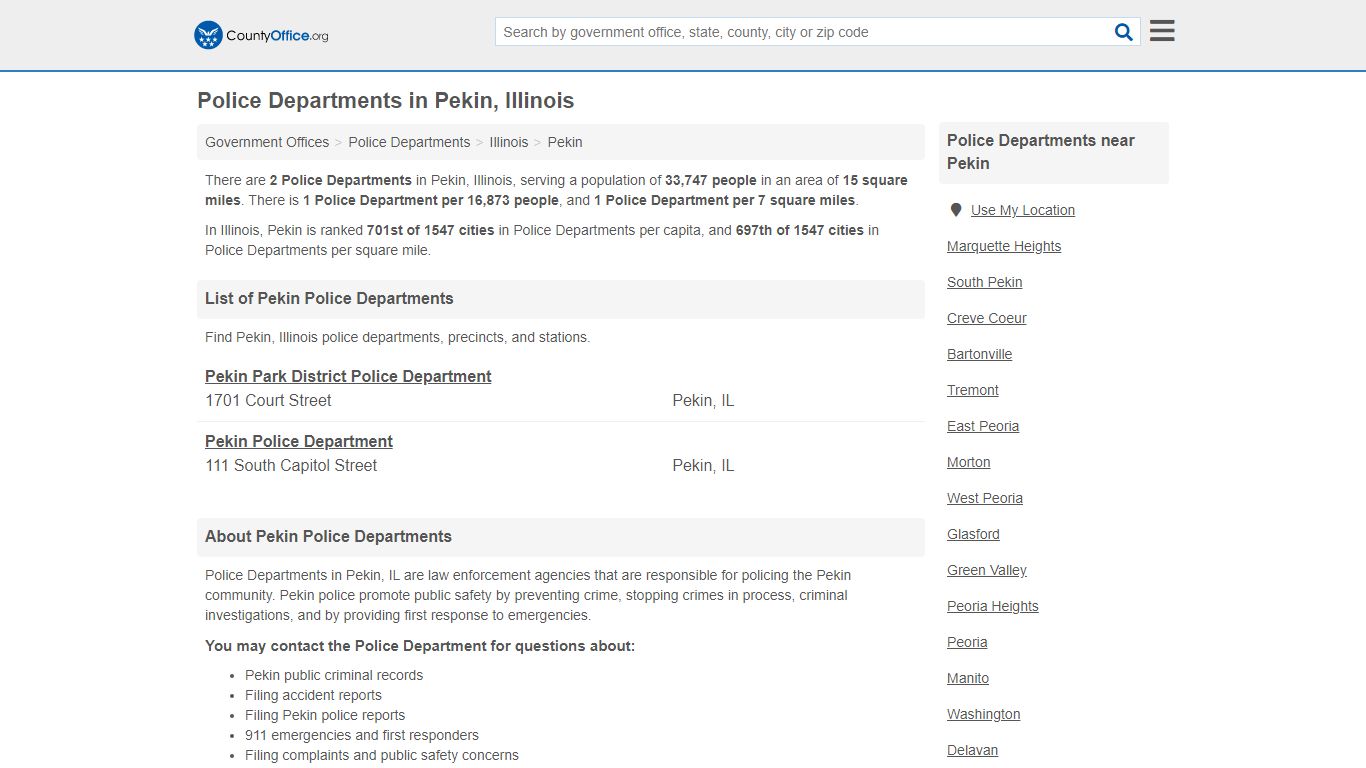The width and height of the screenshot is (1366, 768).
Task: Click the 33,747 people population figure
Action: tap(711, 180)
